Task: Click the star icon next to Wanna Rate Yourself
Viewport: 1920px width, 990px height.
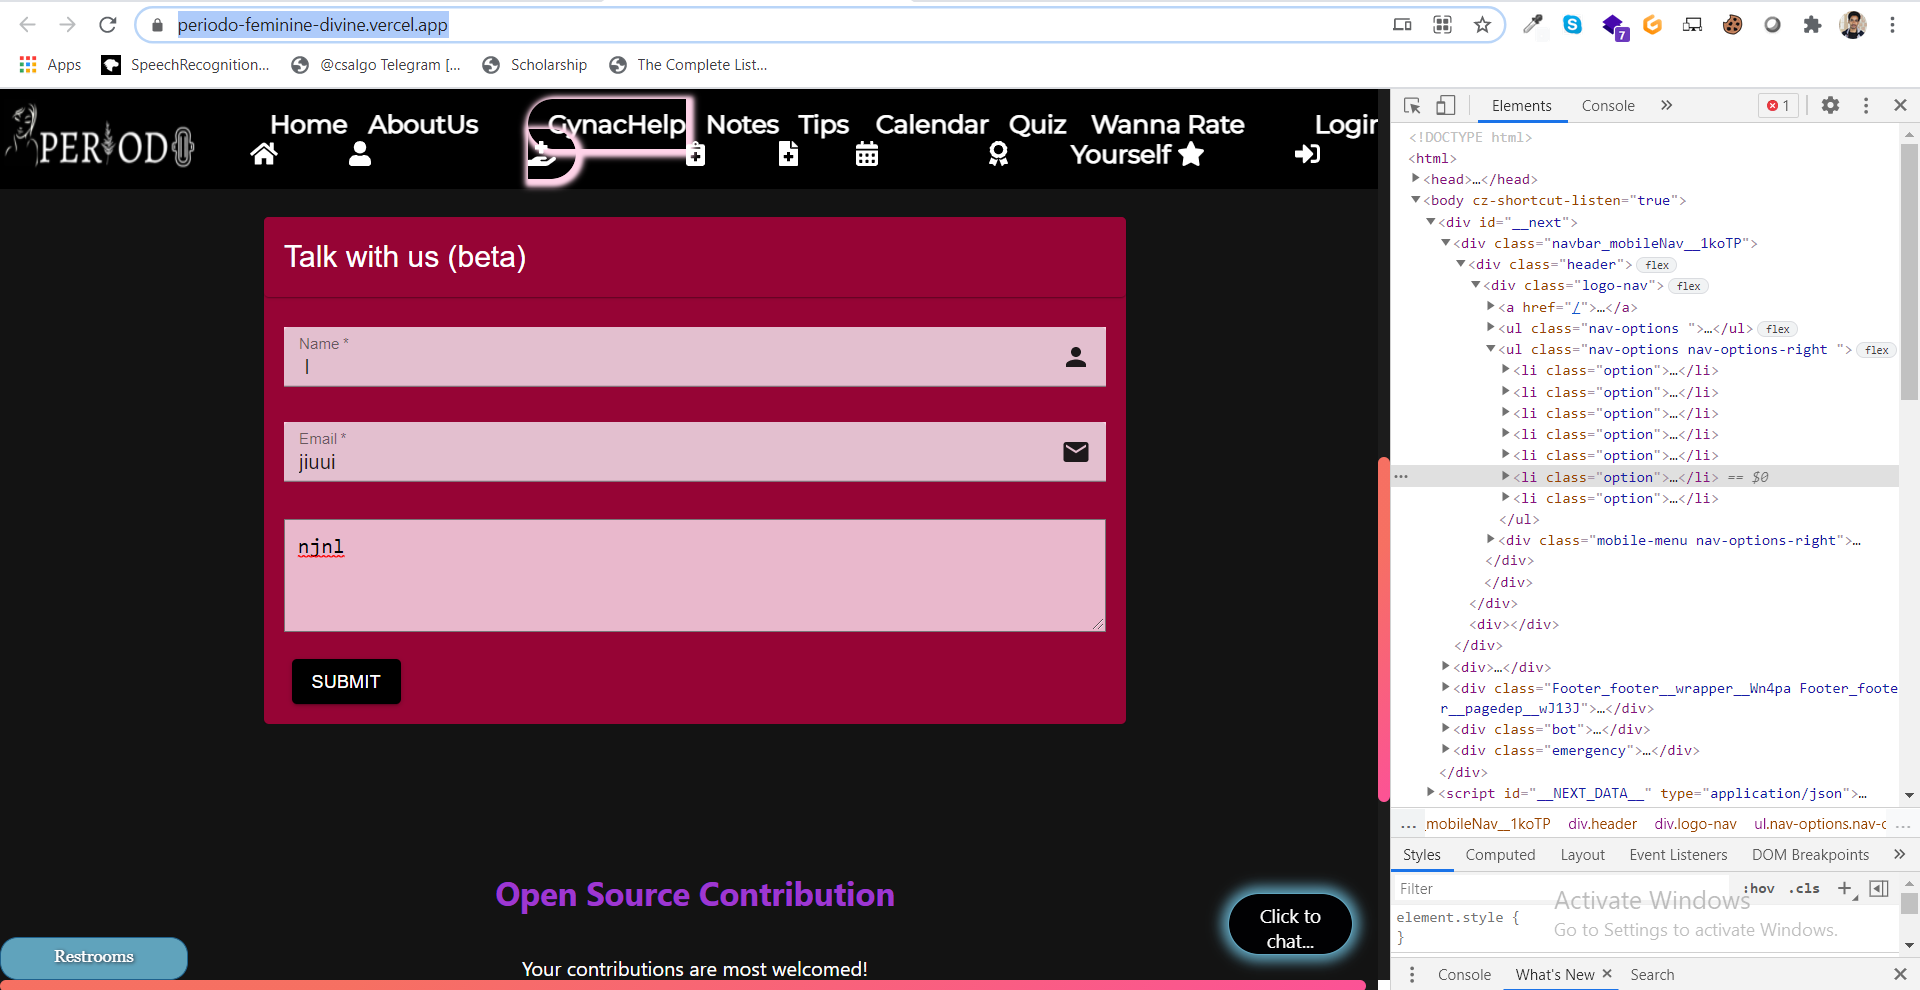Action: click(x=1189, y=155)
